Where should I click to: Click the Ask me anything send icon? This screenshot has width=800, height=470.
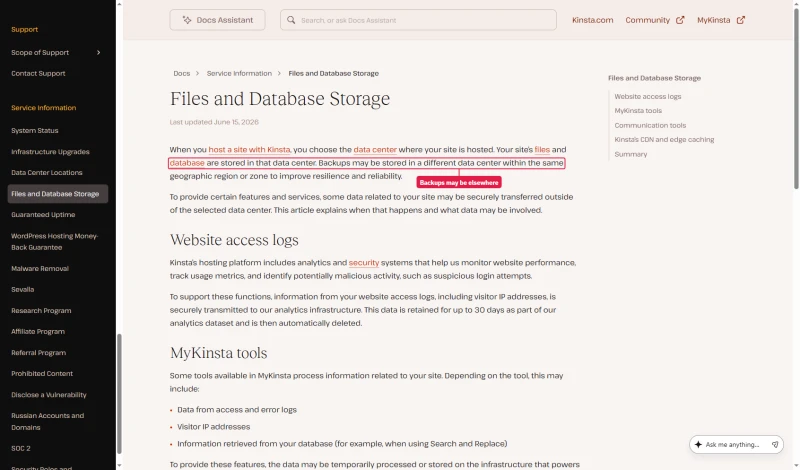[x=775, y=444]
